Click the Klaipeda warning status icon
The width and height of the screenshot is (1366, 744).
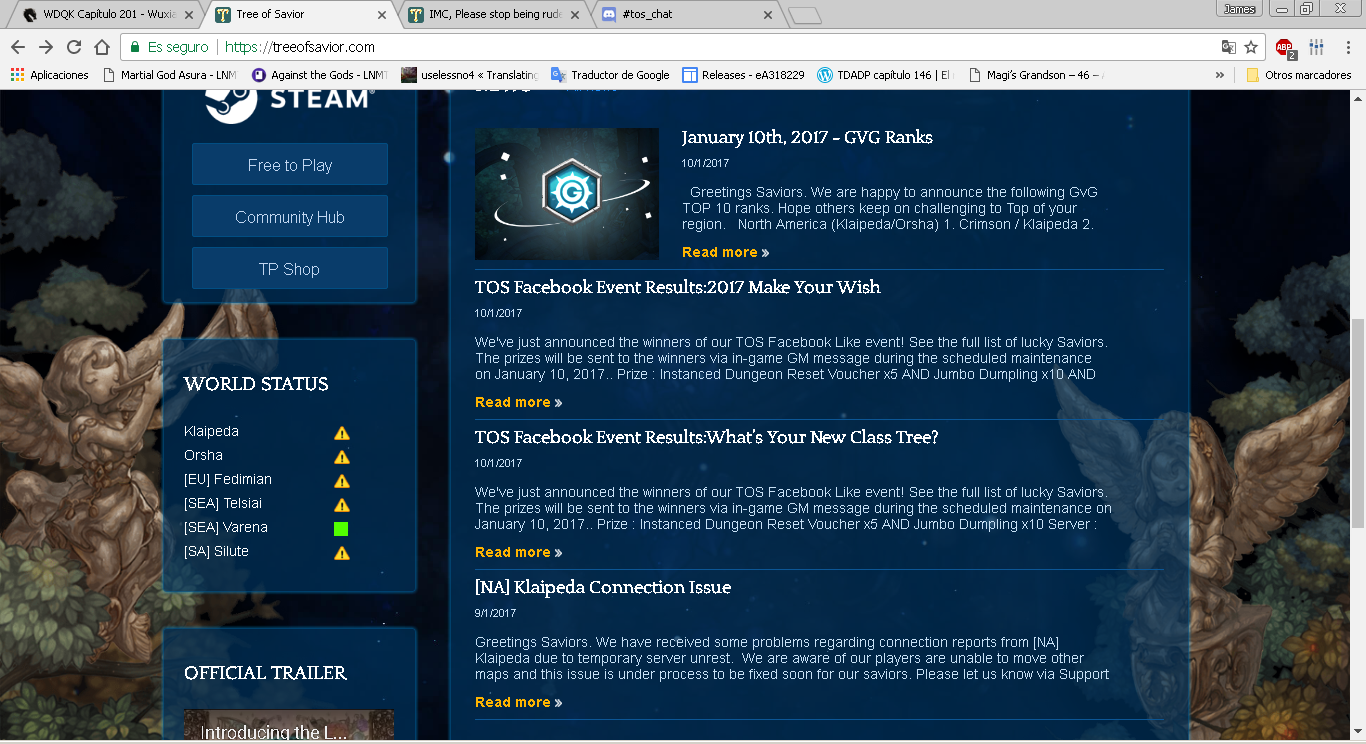[342, 433]
